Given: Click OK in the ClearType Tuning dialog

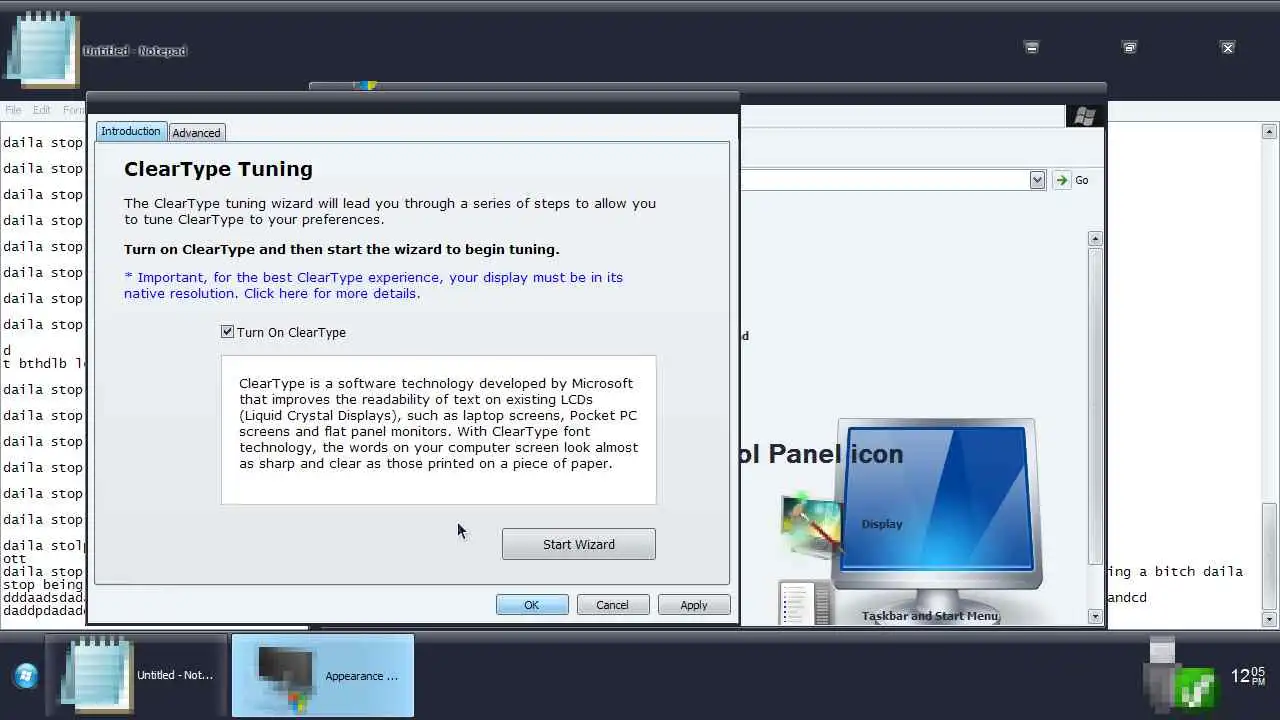Looking at the screenshot, I should click(532, 605).
